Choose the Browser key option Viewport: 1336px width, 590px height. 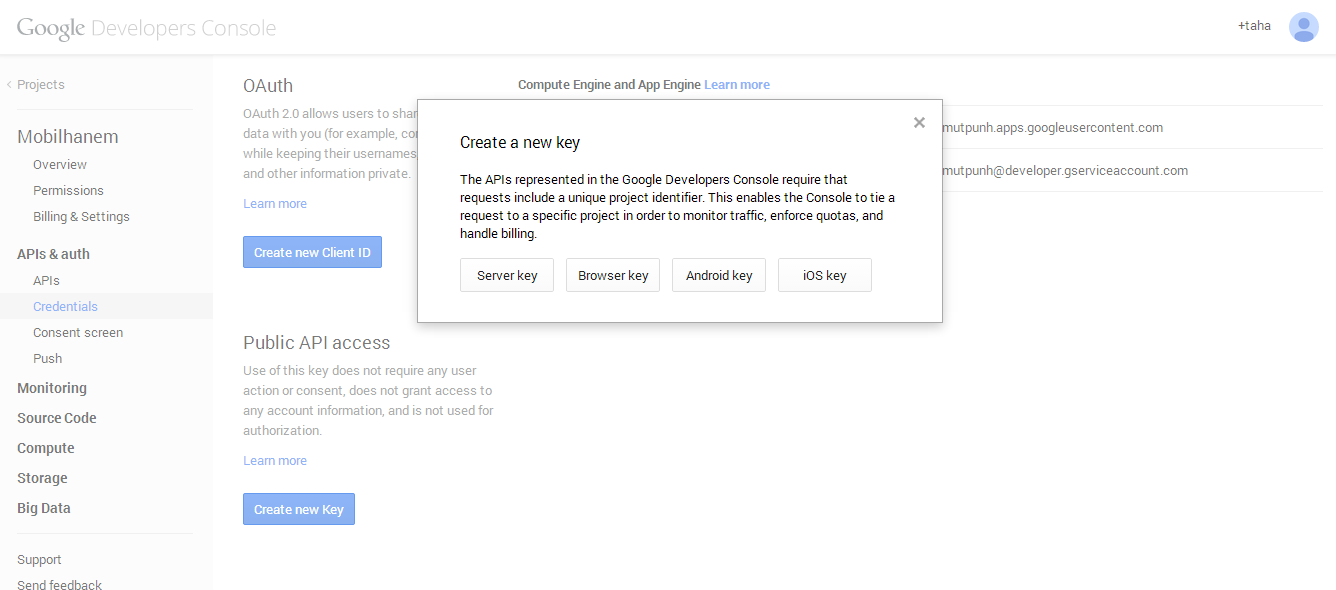[x=613, y=275]
